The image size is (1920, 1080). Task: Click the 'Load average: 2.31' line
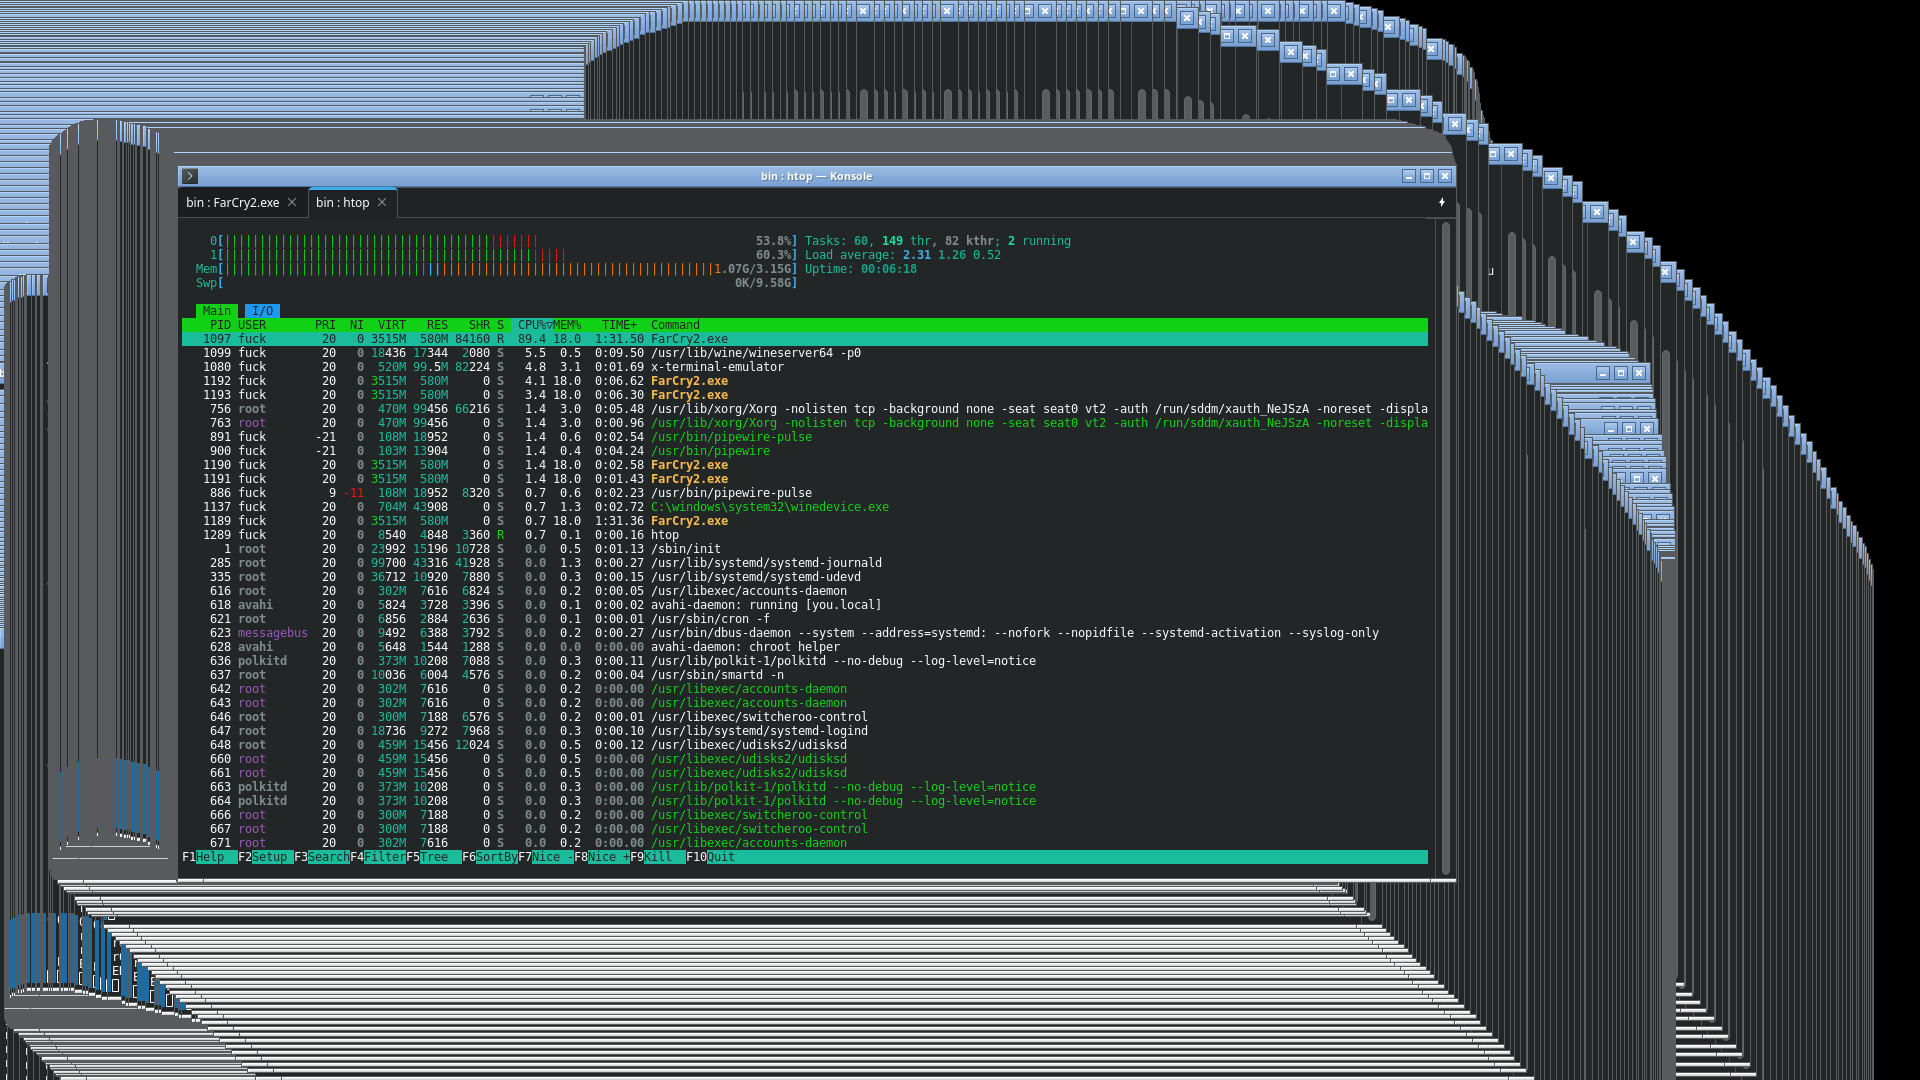(903, 255)
